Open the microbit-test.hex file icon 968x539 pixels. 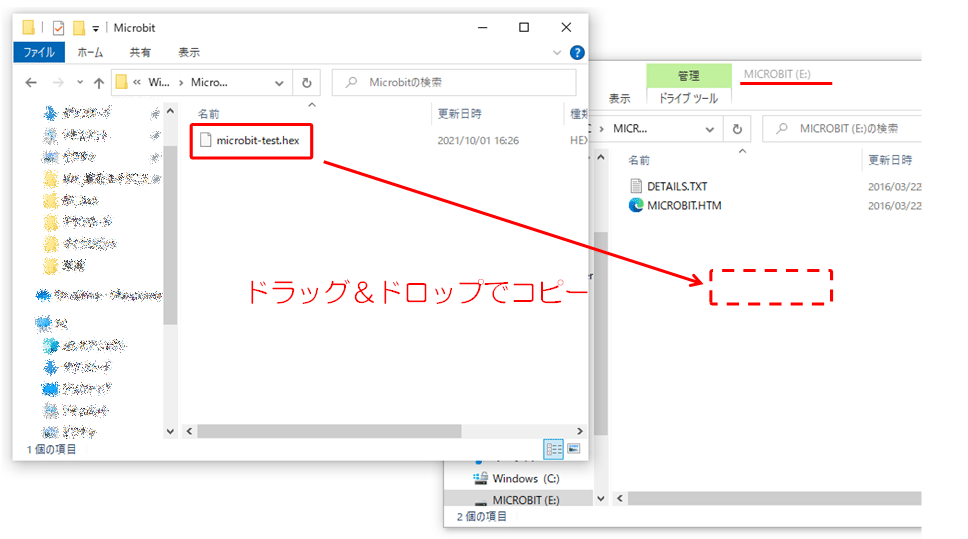(x=206, y=140)
